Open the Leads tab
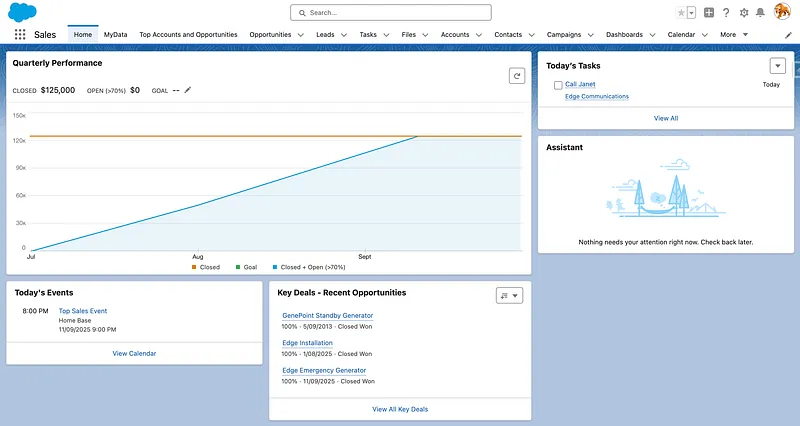Image resolution: width=800 pixels, height=426 pixels. [x=325, y=35]
